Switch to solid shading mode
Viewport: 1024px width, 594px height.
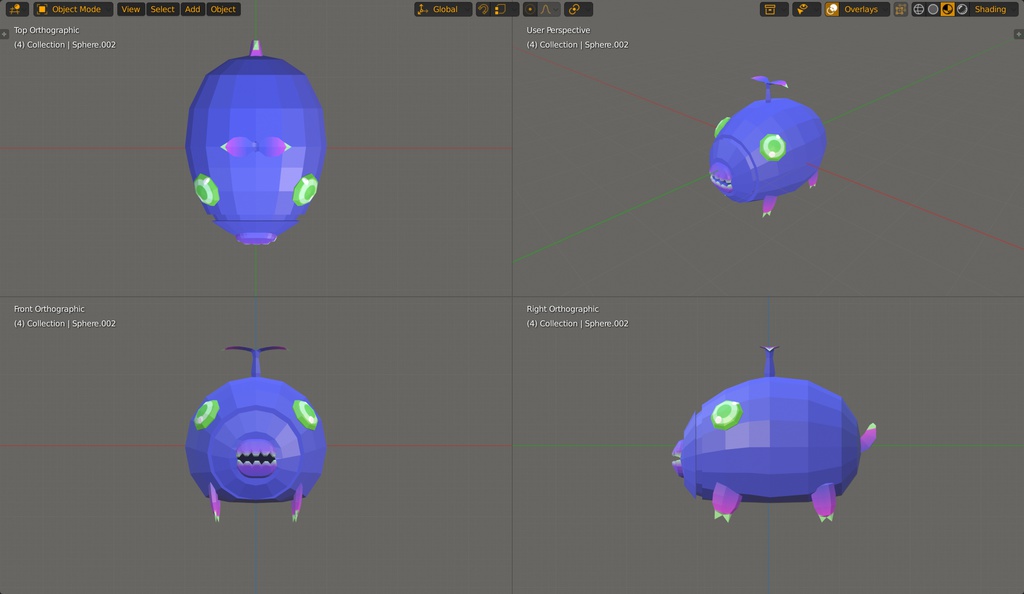point(933,9)
